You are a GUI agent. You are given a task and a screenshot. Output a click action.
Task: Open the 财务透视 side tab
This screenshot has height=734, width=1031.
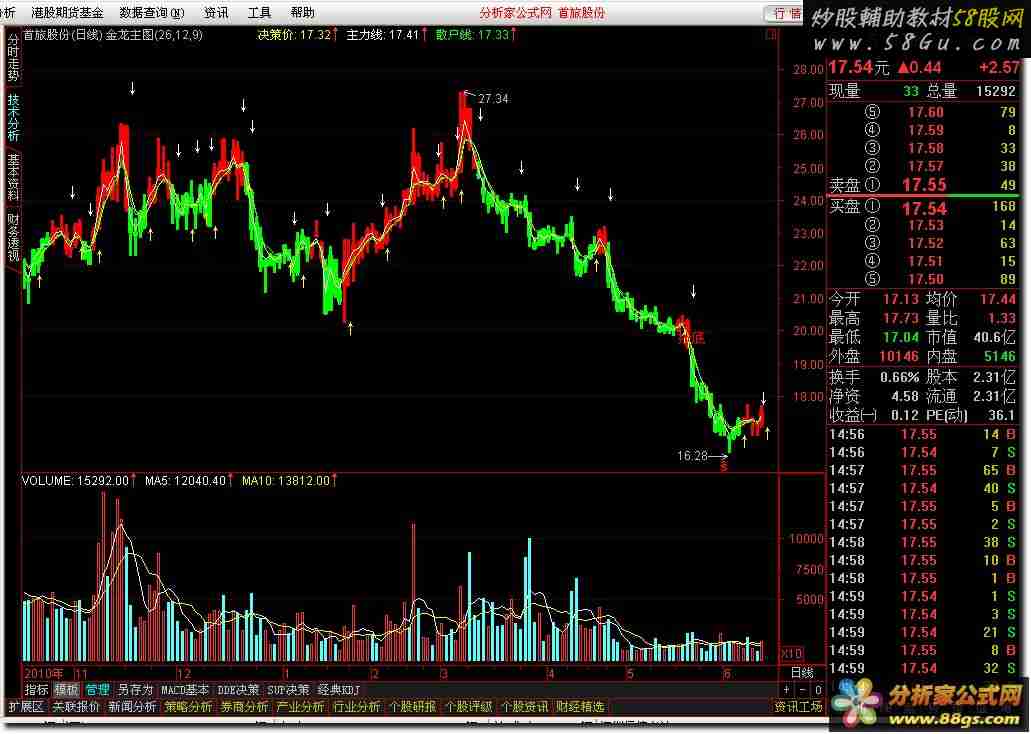click(x=13, y=237)
